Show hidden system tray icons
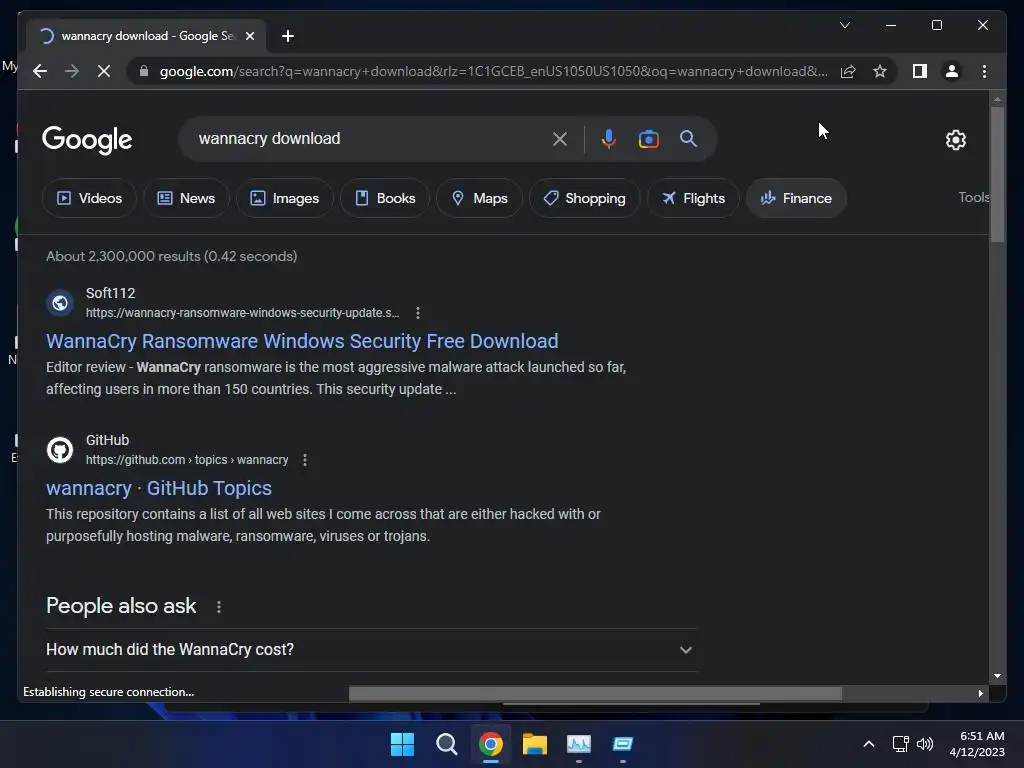This screenshot has width=1024, height=768. [x=869, y=744]
